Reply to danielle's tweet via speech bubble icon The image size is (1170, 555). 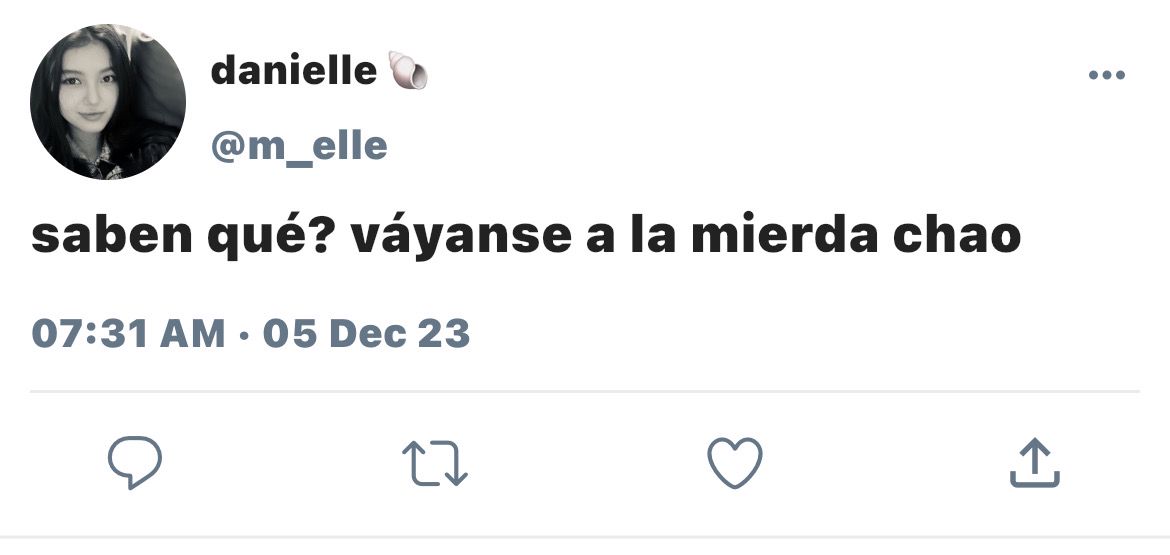coord(134,462)
